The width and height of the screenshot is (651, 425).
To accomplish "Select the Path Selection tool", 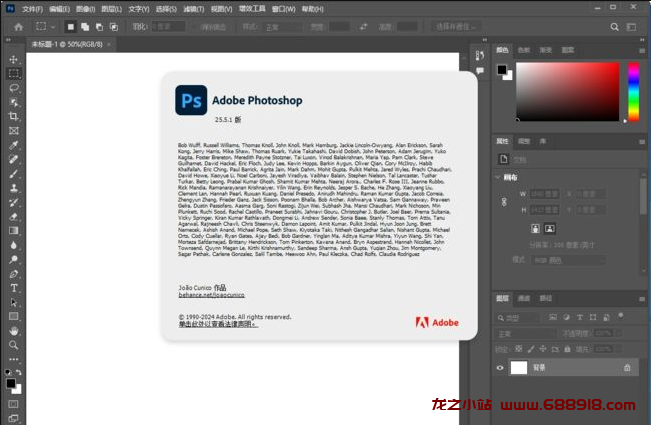I will point(14,302).
